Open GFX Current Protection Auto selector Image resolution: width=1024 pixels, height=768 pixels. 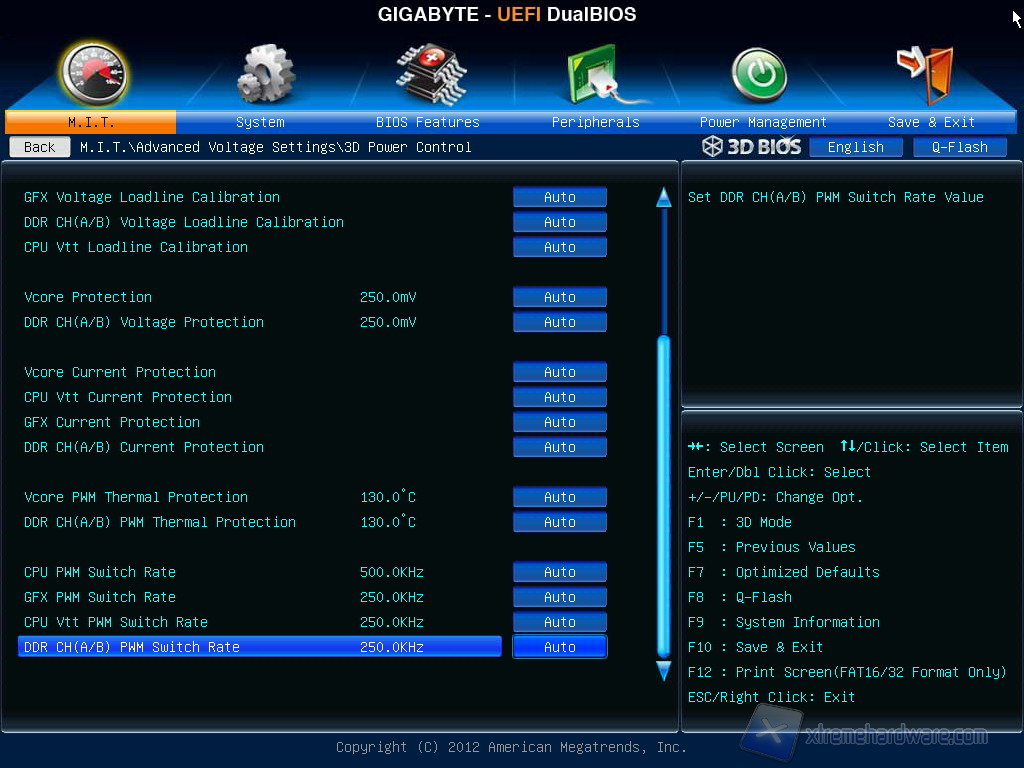tap(560, 422)
